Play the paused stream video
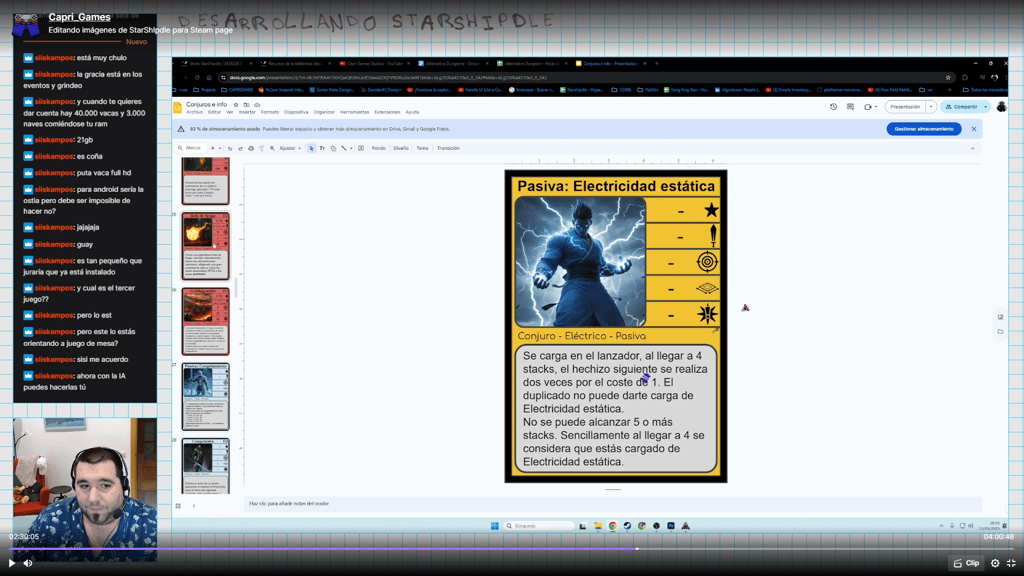The image size is (1024, 576). (12, 563)
